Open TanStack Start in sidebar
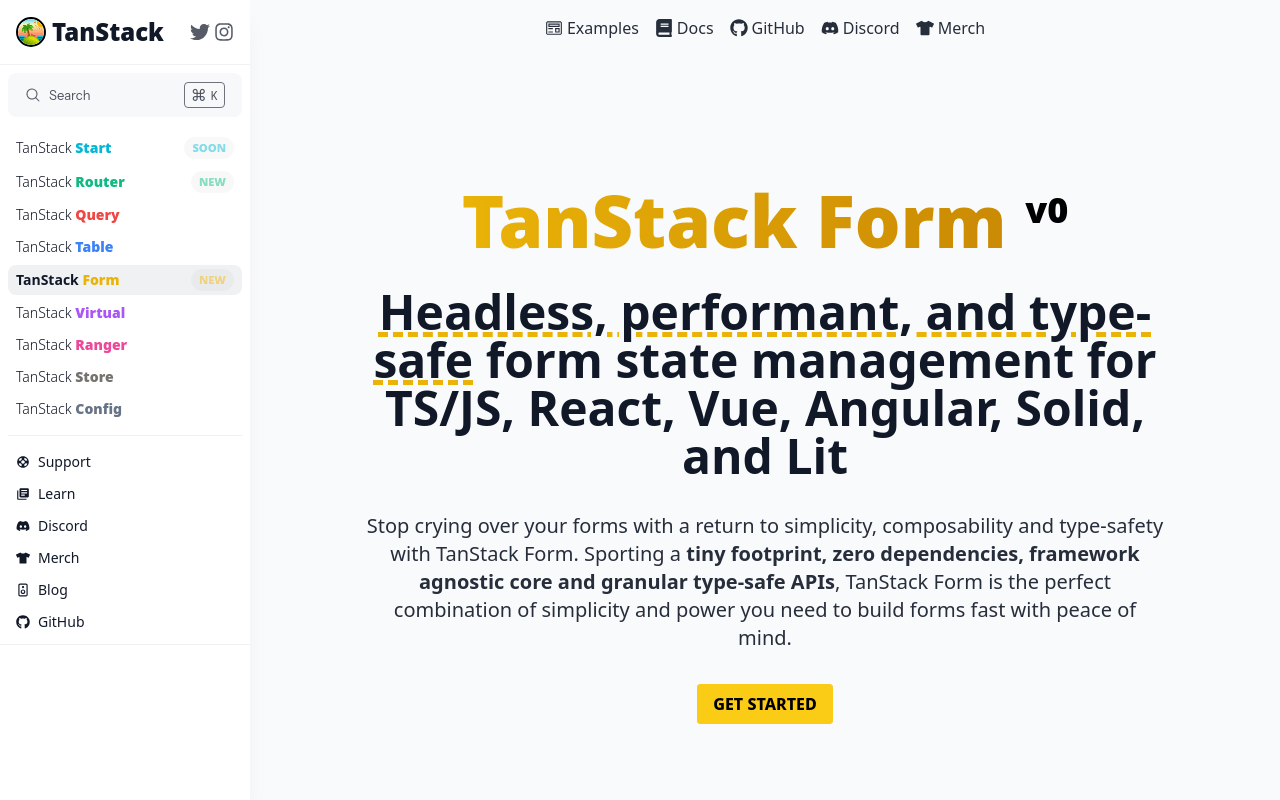The height and width of the screenshot is (800, 1280). pos(125,148)
